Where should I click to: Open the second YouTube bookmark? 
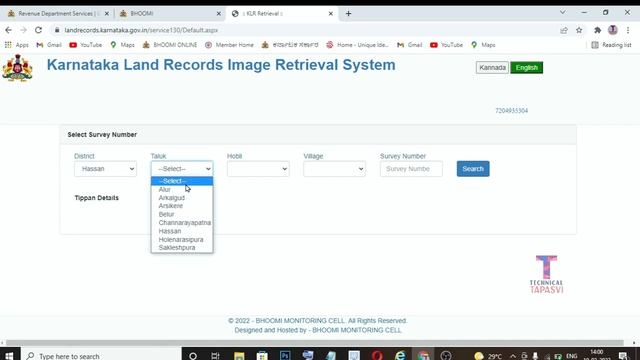coord(447,45)
